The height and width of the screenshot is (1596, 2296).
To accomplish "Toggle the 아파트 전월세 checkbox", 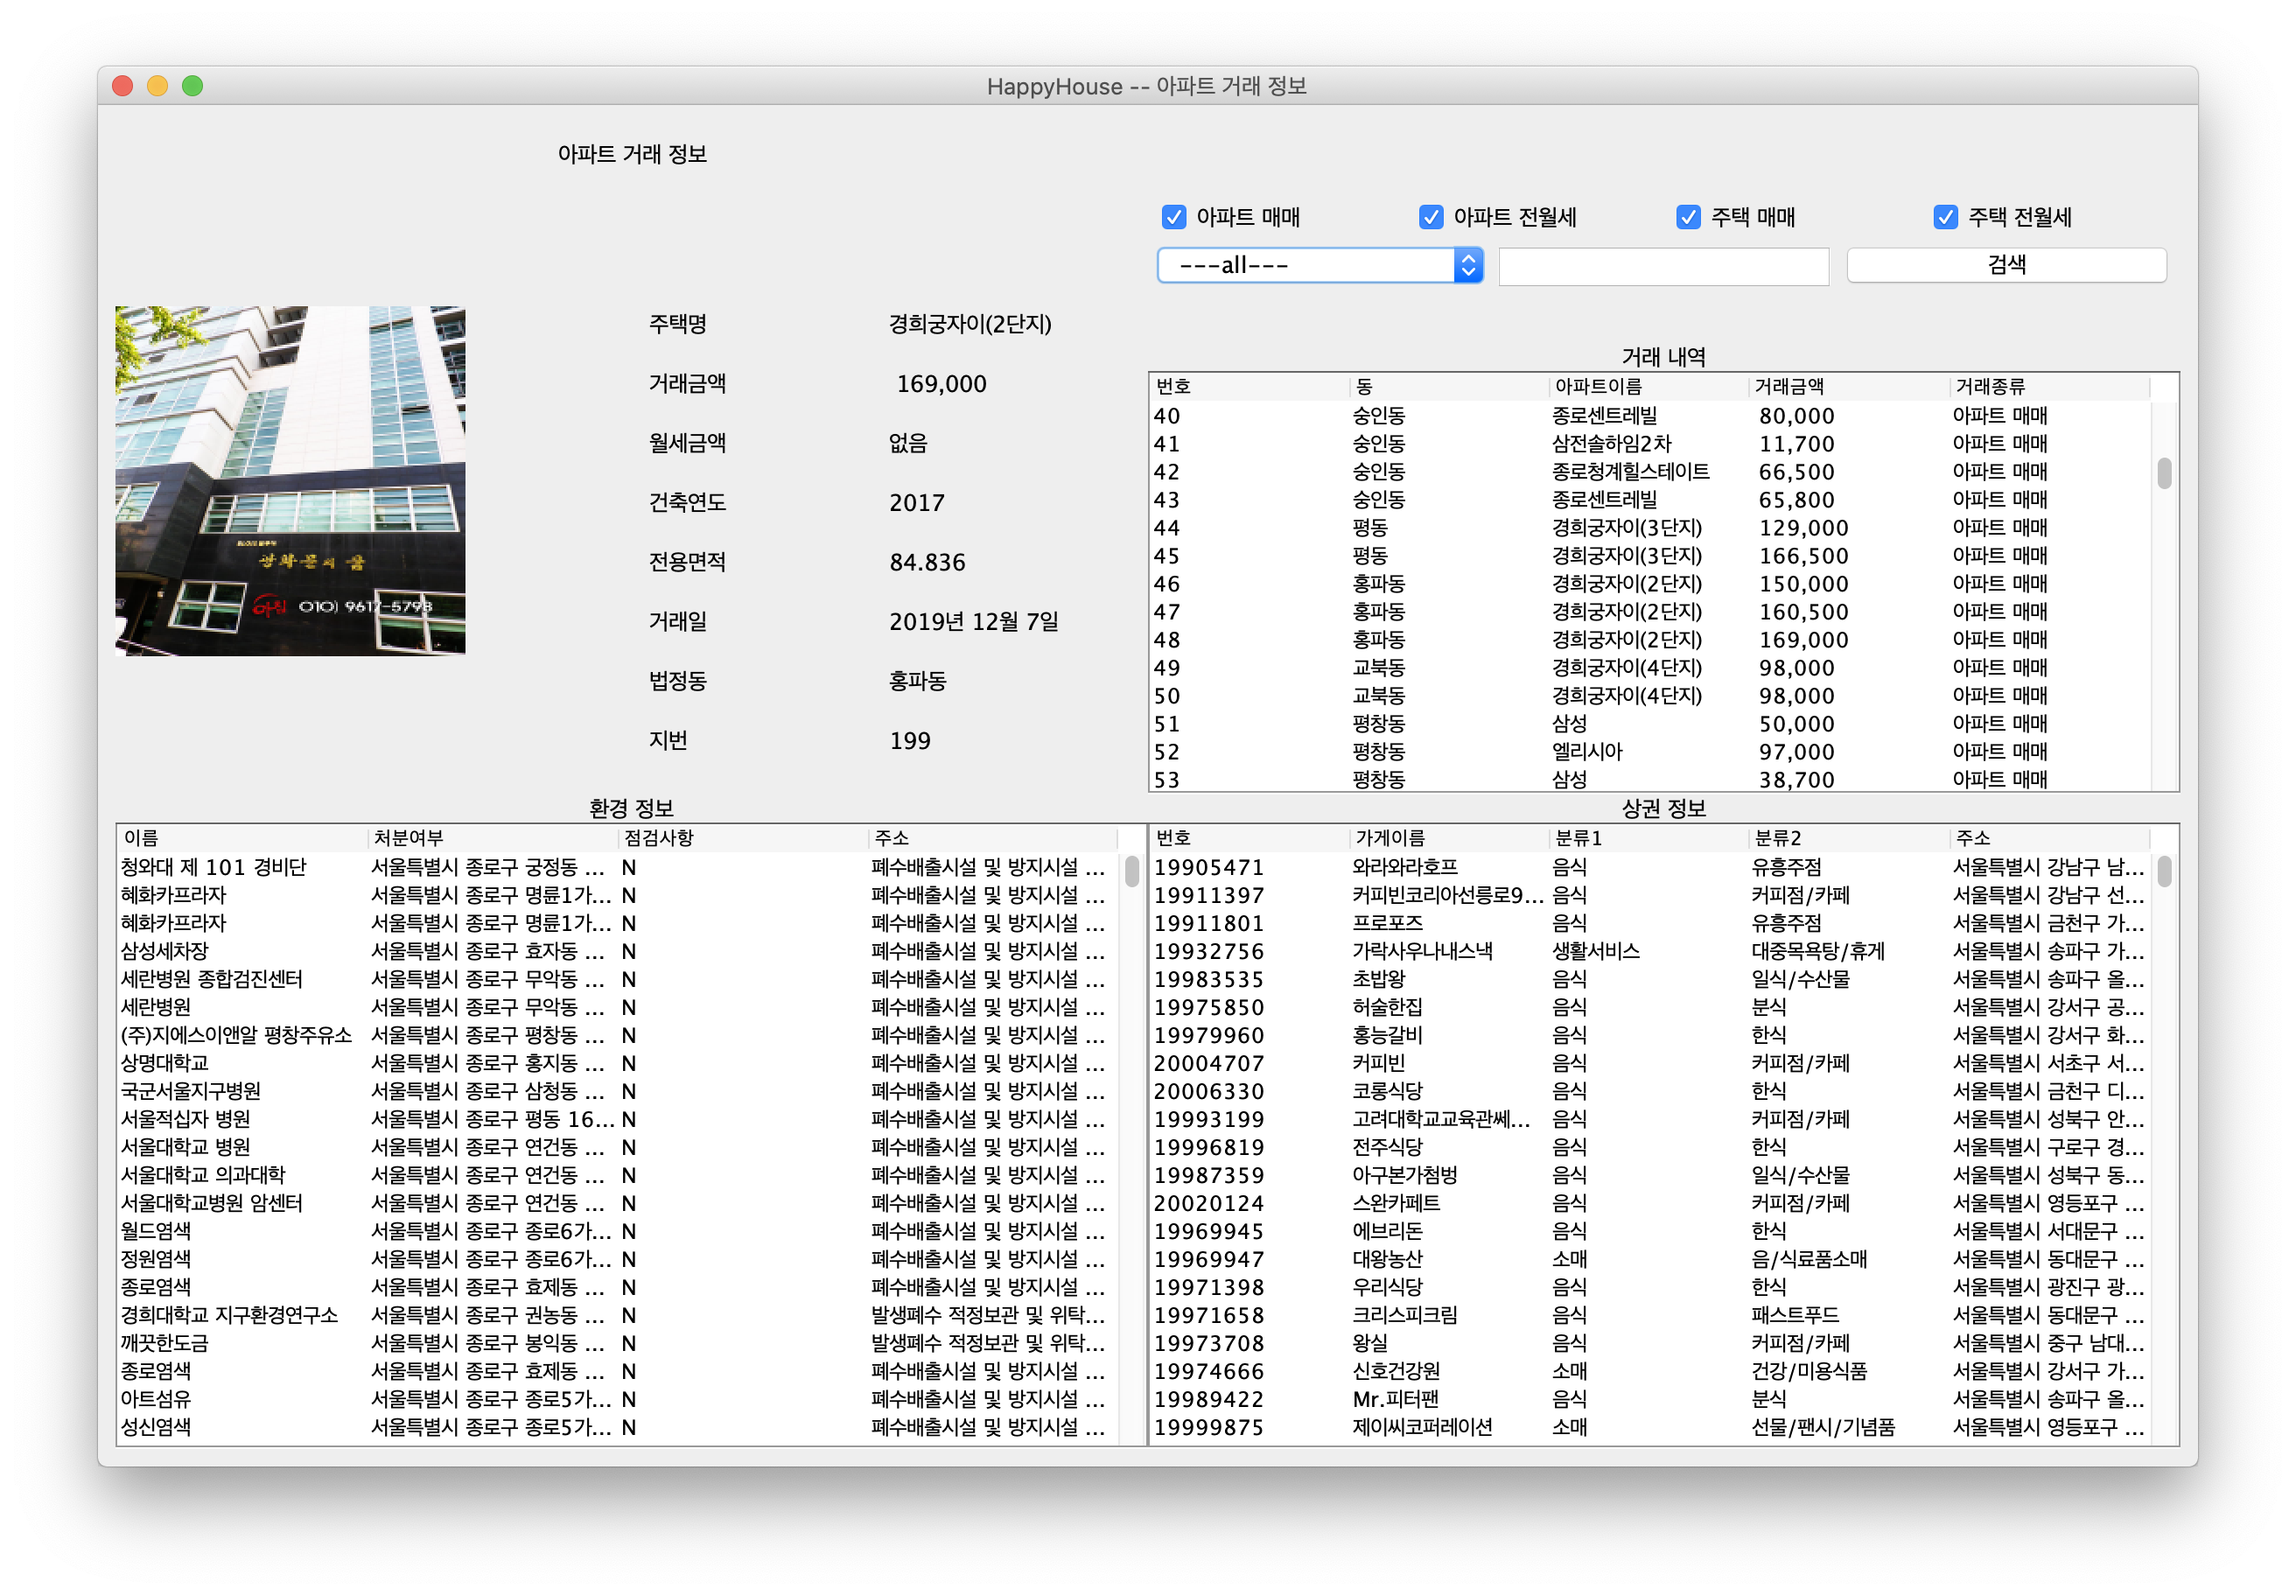I will tap(1430, 217).
